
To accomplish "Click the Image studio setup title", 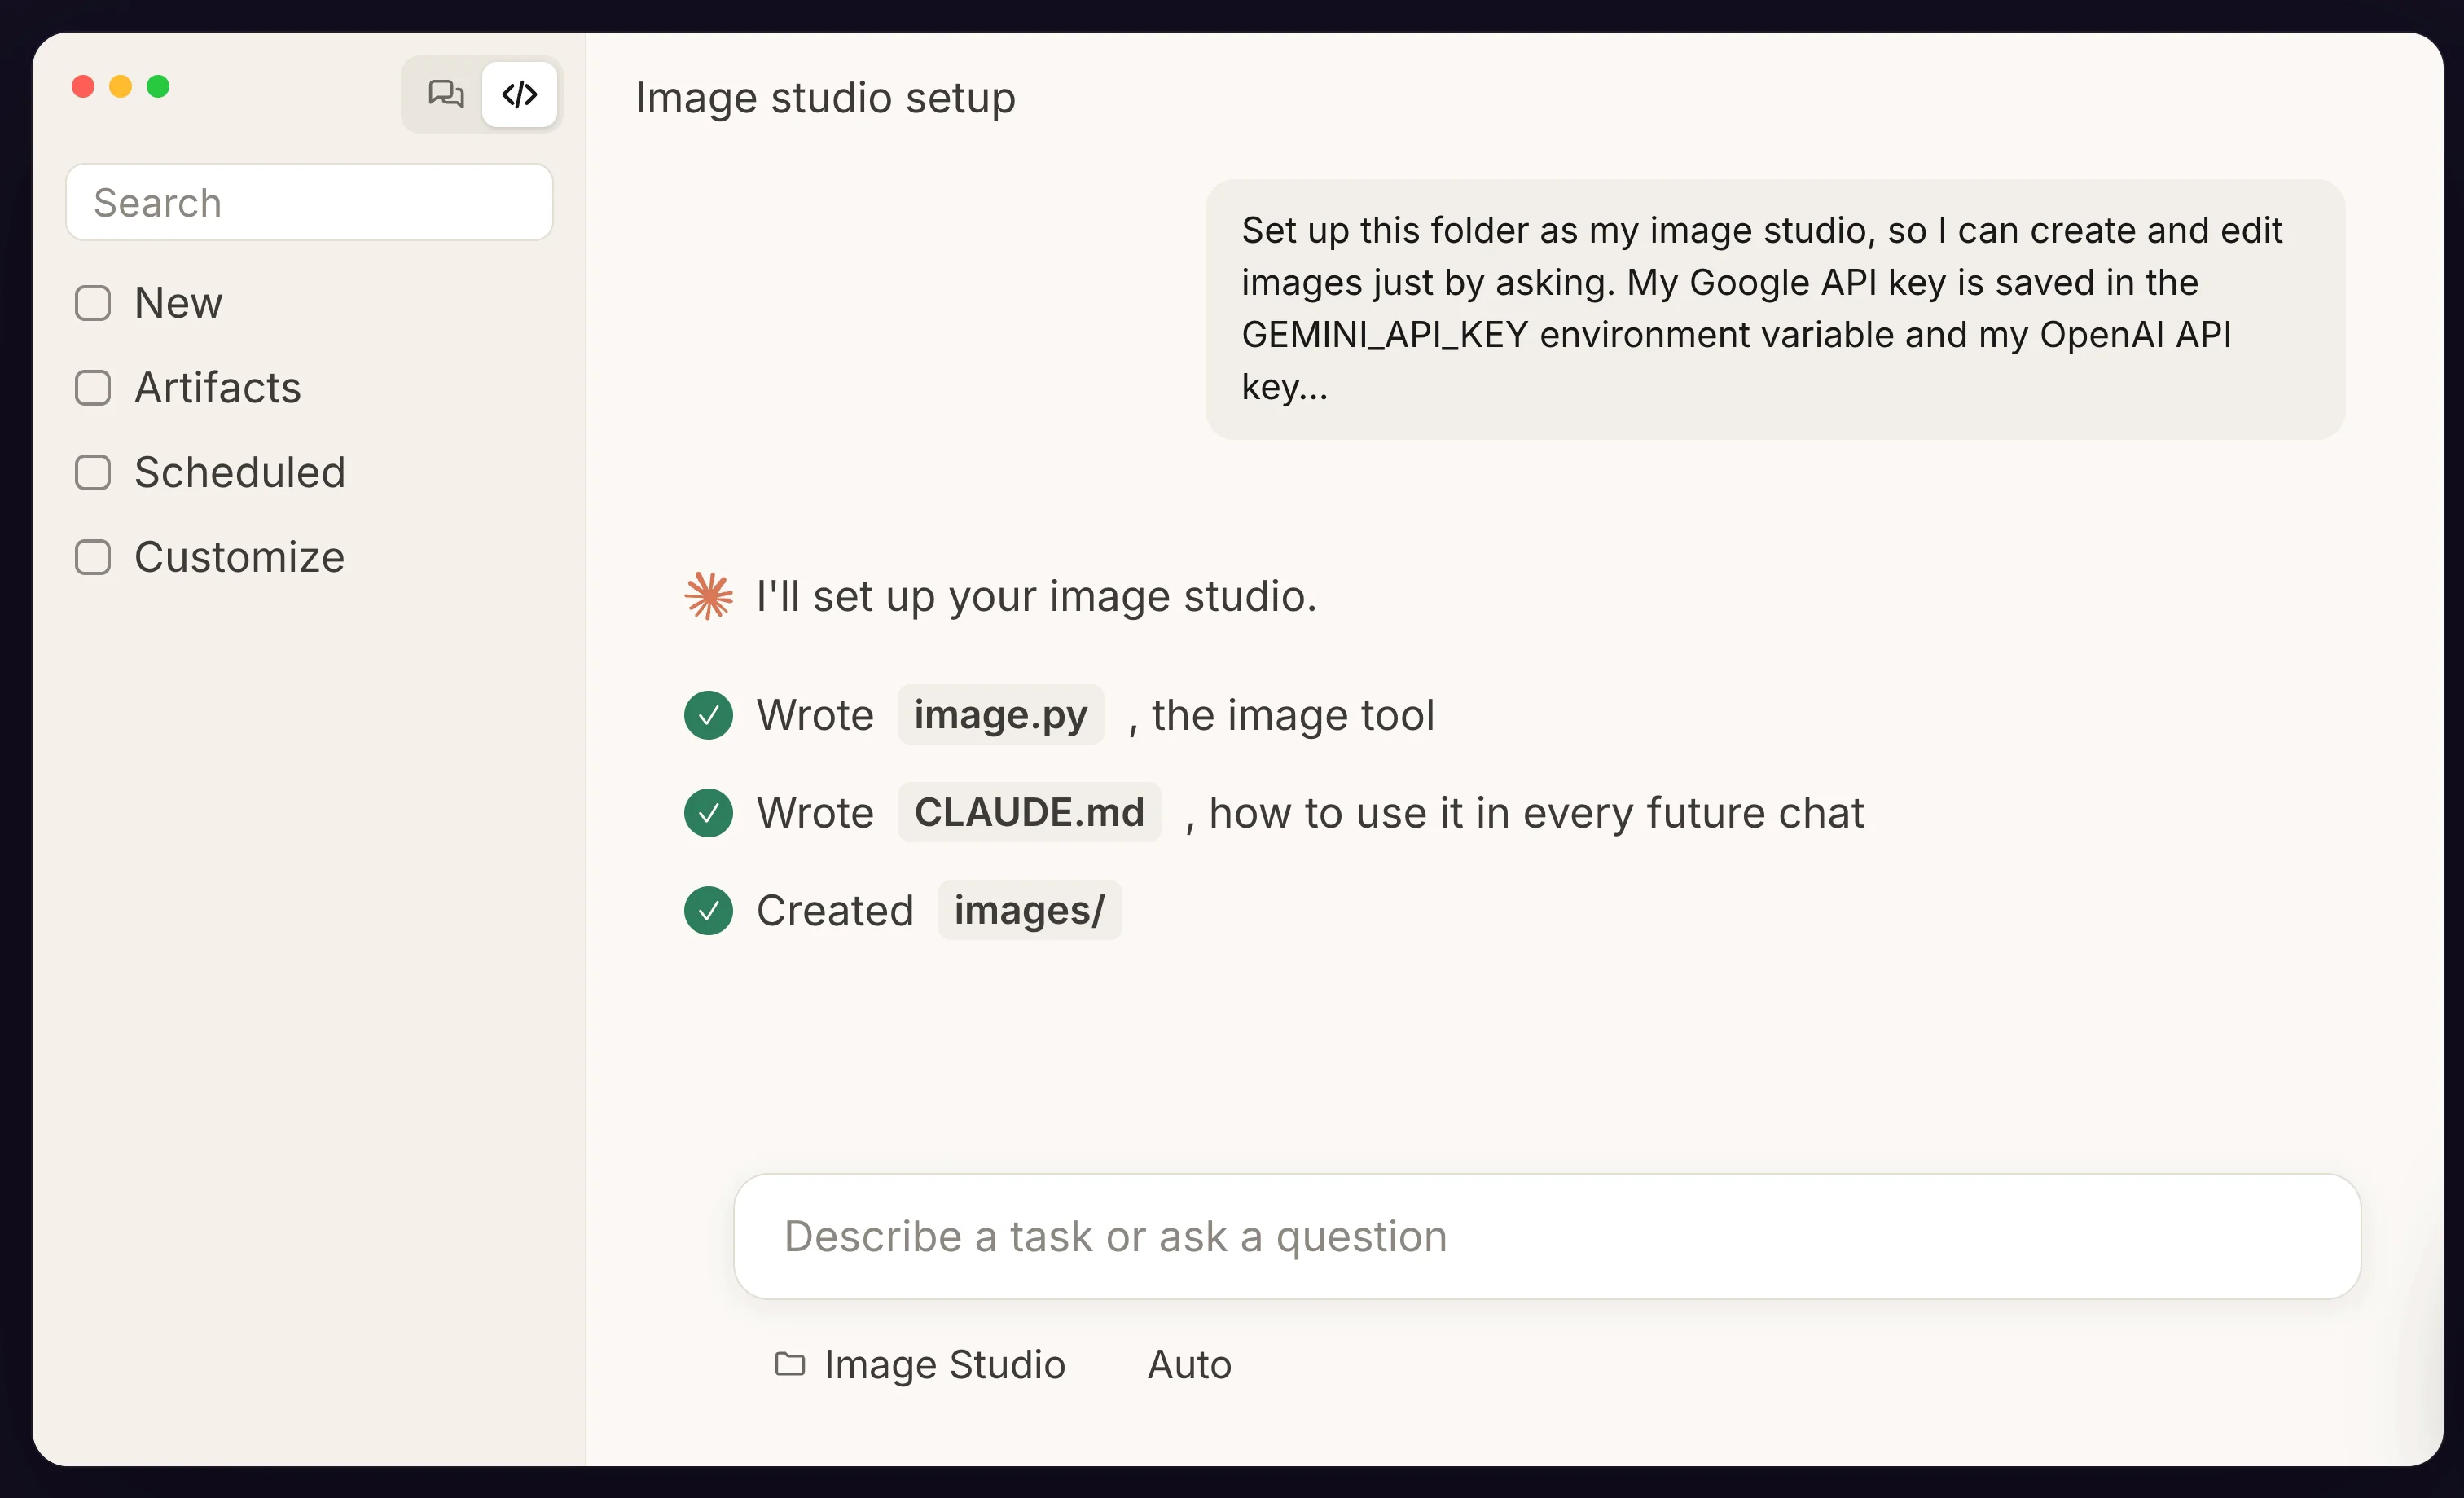I will pyautogui.click(x=825, y=98).
